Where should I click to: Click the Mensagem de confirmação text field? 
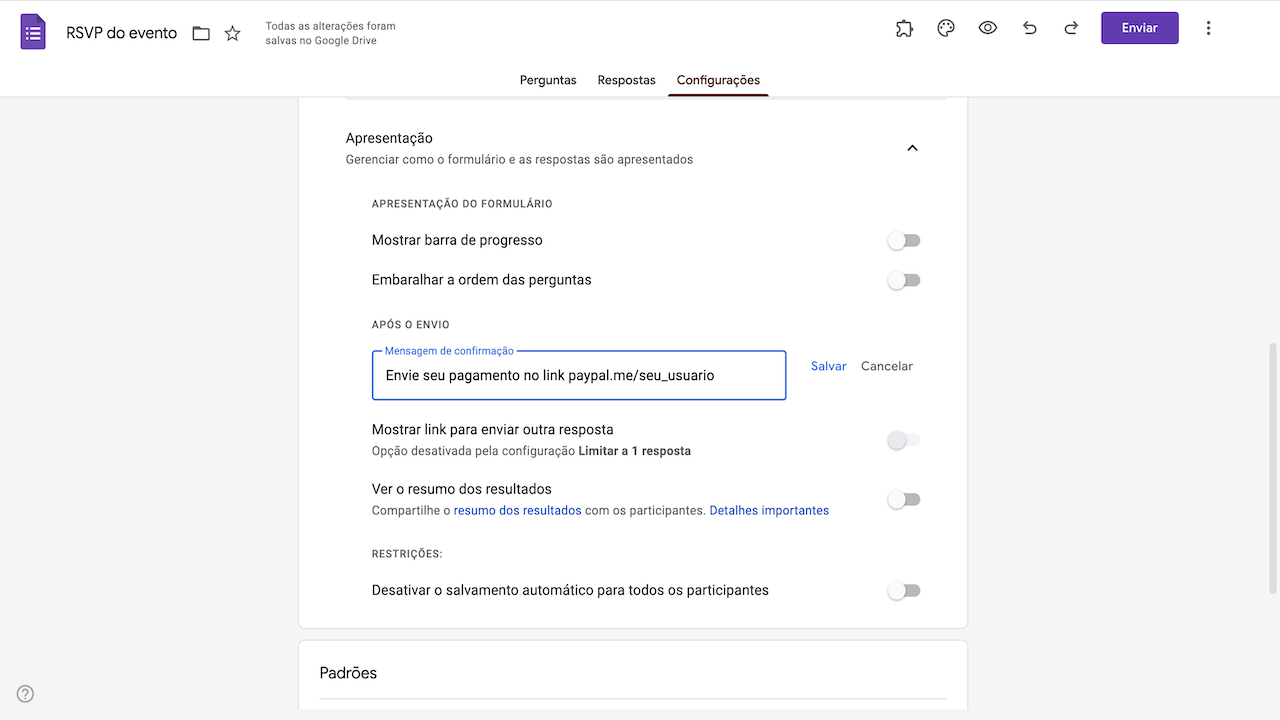[578, 376]
